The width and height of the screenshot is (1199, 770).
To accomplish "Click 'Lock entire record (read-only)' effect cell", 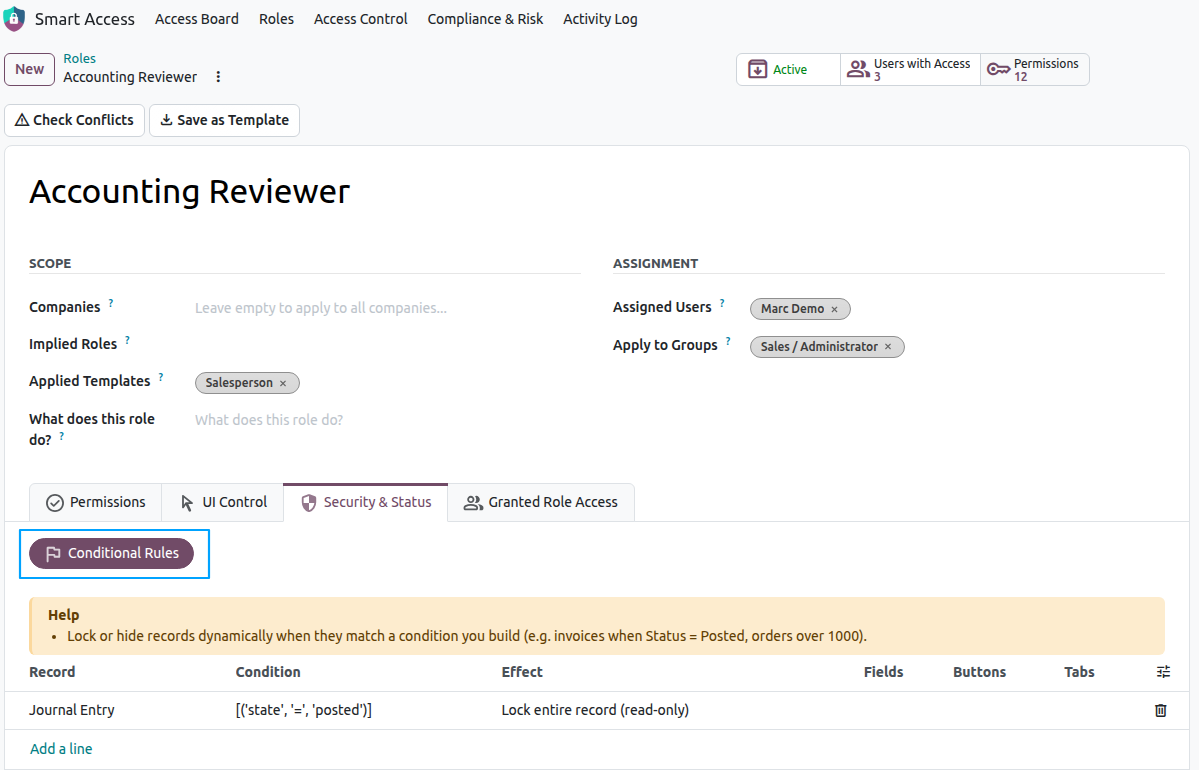I will [x=595, y=710].
